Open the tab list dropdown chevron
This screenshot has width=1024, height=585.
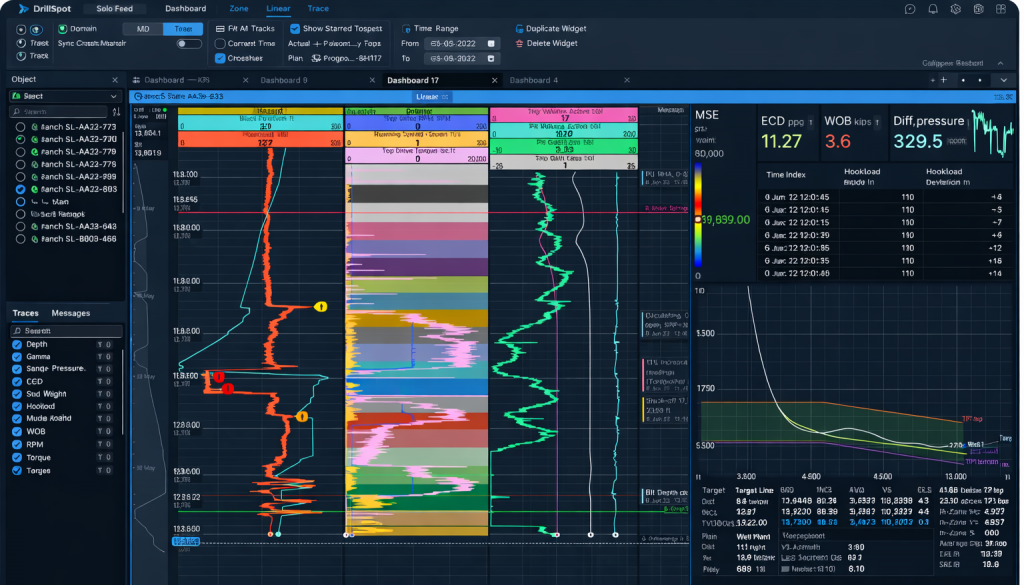(x=1003, y=80)
